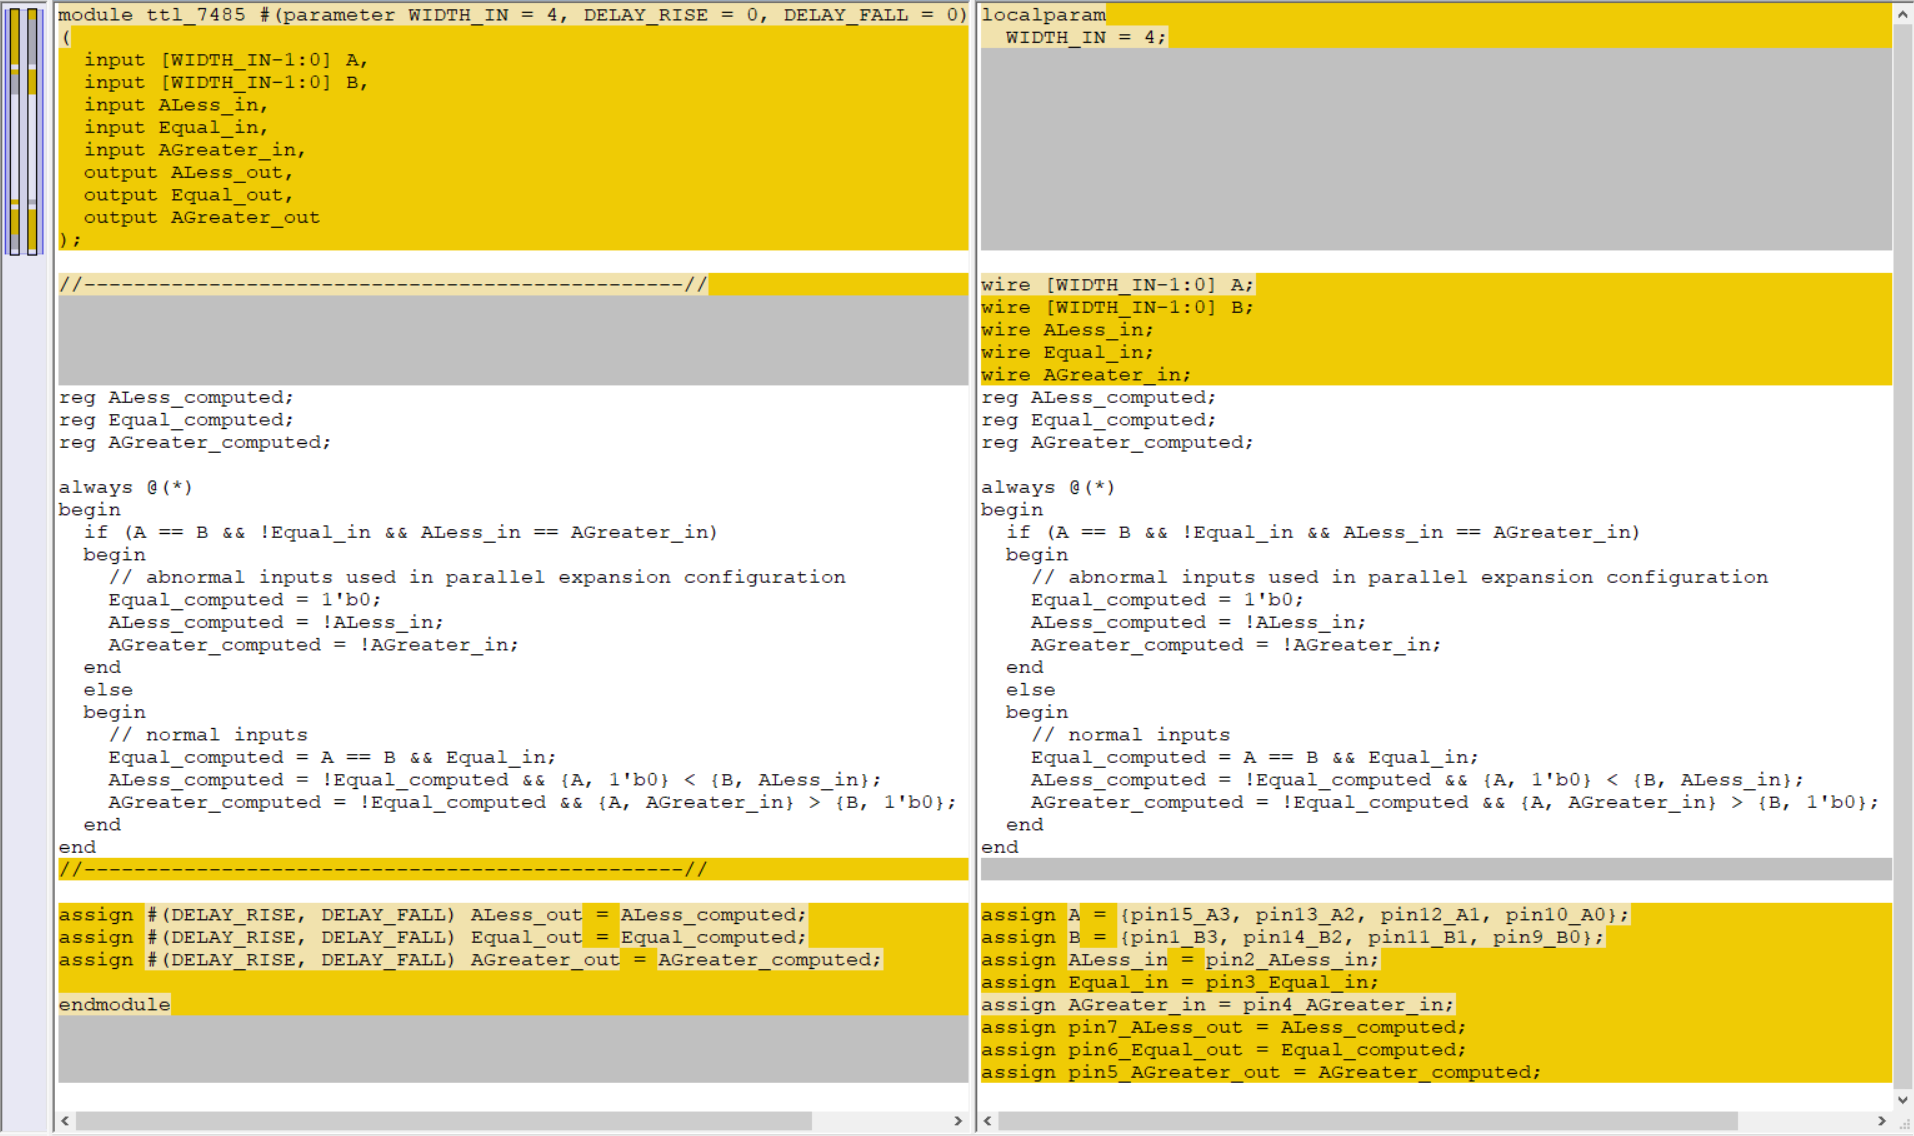Click the 'assign B = {pin1_B3' line

[x=1292, y=937]
